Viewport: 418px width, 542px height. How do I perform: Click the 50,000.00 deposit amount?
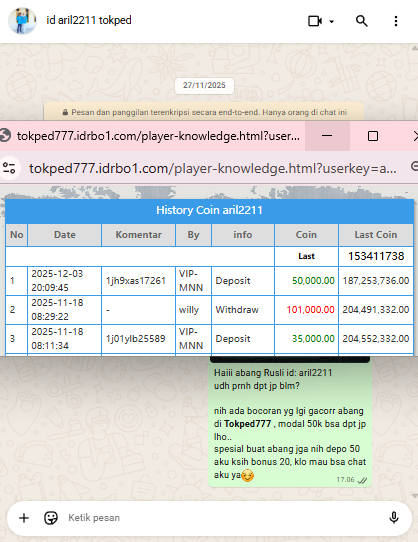313,281
